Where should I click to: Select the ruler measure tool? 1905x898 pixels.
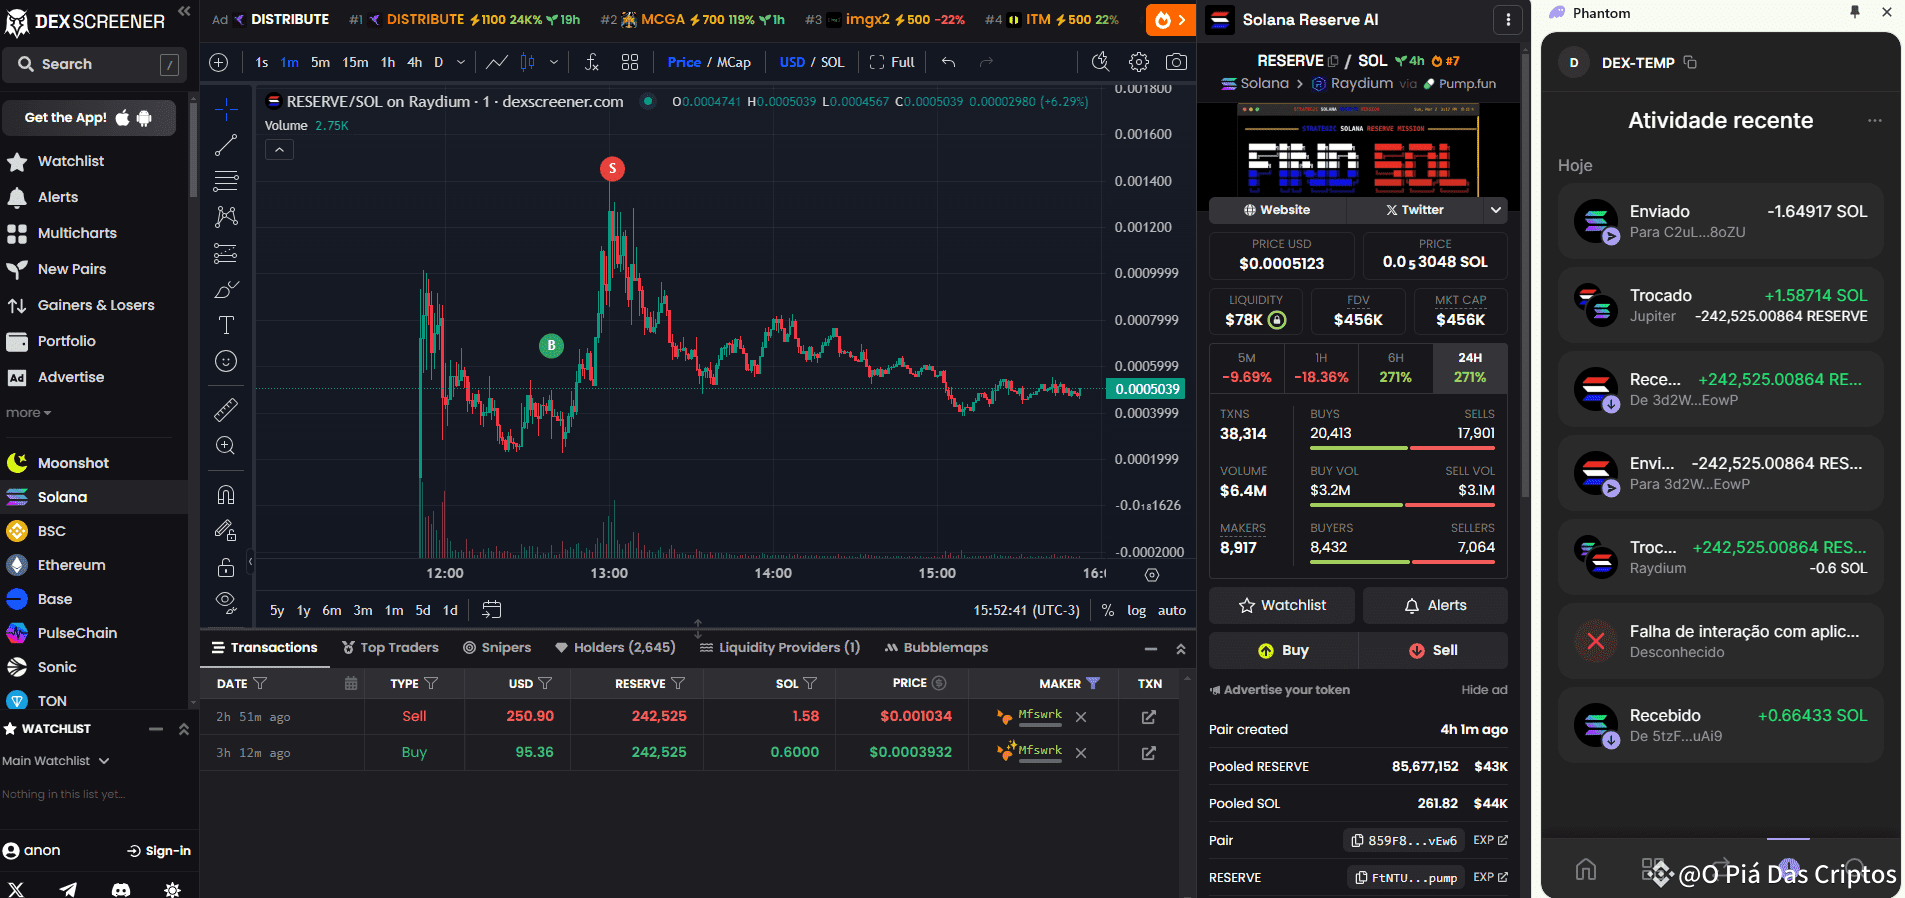pyautogui.click(x=226, y=409)
